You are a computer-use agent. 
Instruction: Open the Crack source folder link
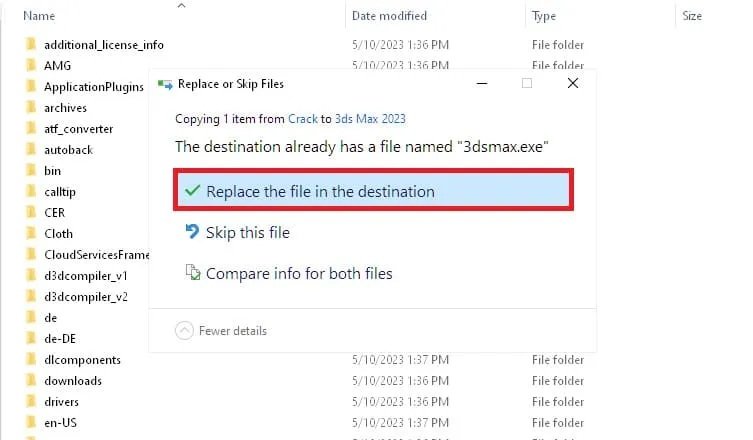coord(303,118)
